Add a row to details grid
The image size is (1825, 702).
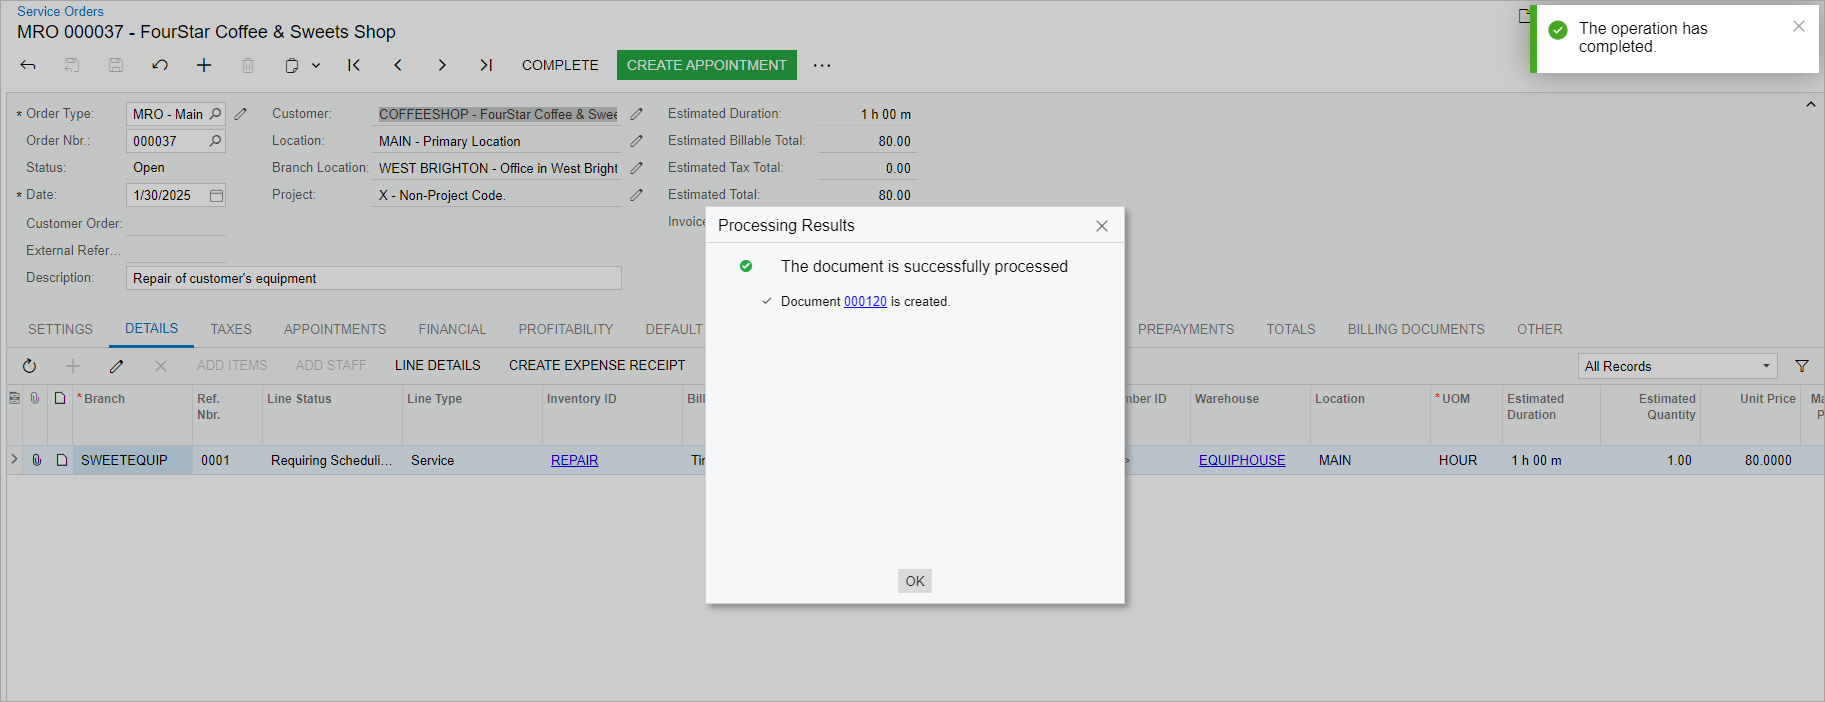(73, 366)
